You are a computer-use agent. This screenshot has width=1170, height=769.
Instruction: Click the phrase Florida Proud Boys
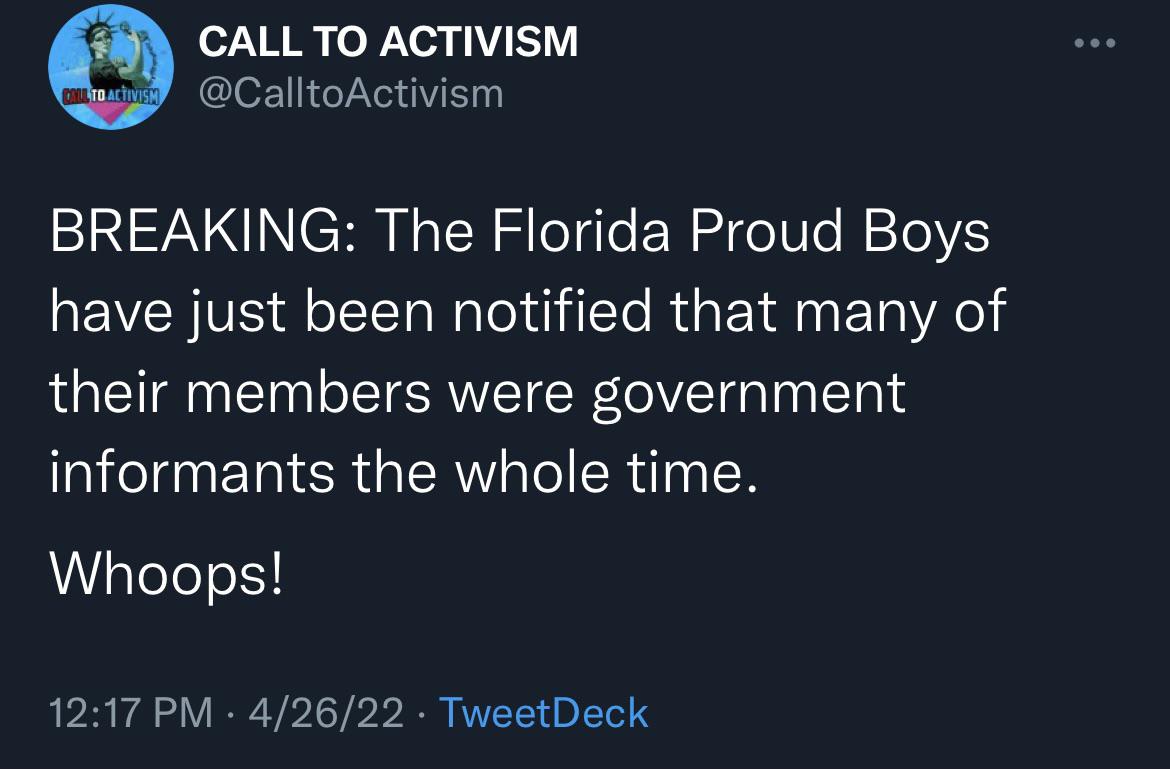point(740,233)
